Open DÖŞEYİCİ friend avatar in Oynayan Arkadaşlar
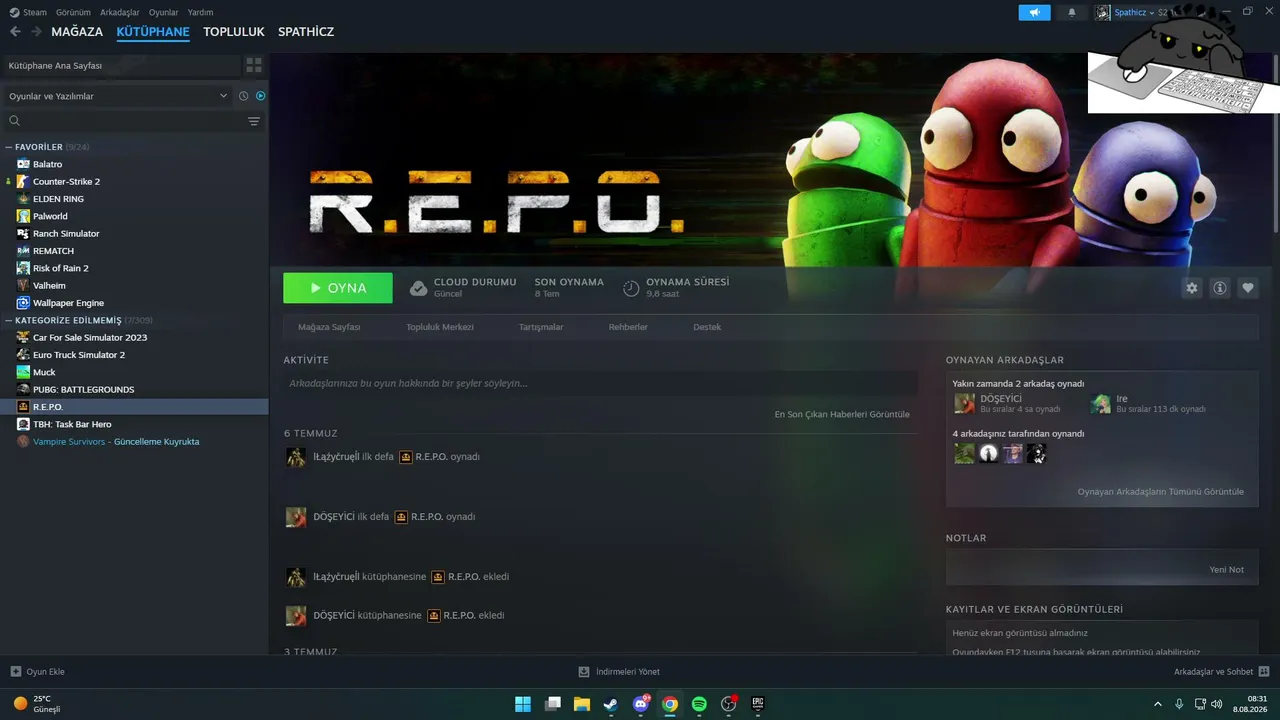Image resolution: width=1280 pixels, height=720 pixels. pos(964,403)
